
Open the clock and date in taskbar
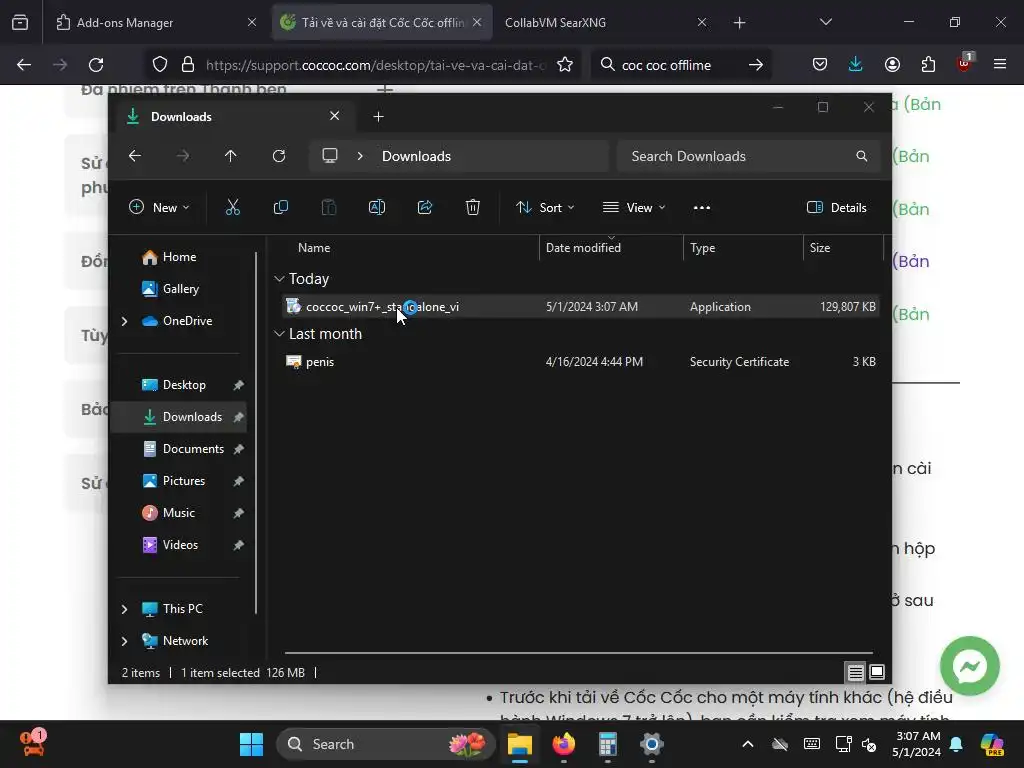(x=916, y=744)
